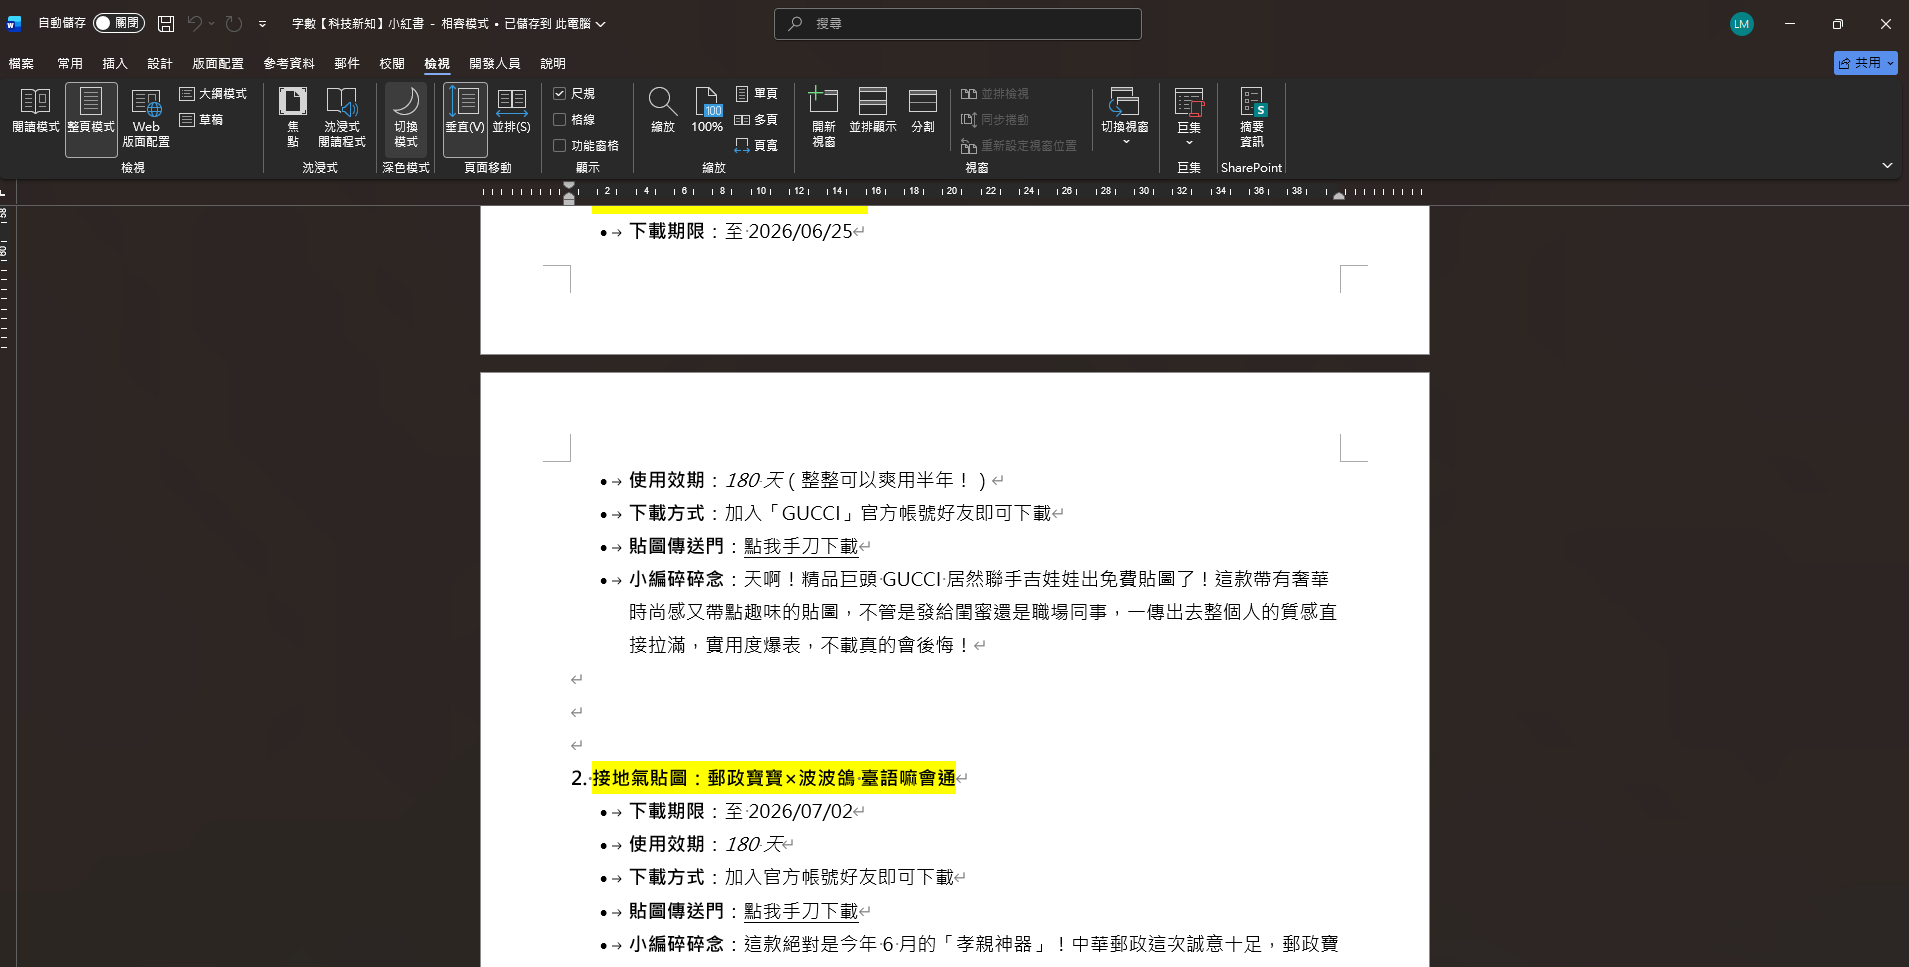This screenshot has width=1909, height=967.
Task: Open Document Properties (摘要資訊) for SharePoint
Action: pos(1252,118)
